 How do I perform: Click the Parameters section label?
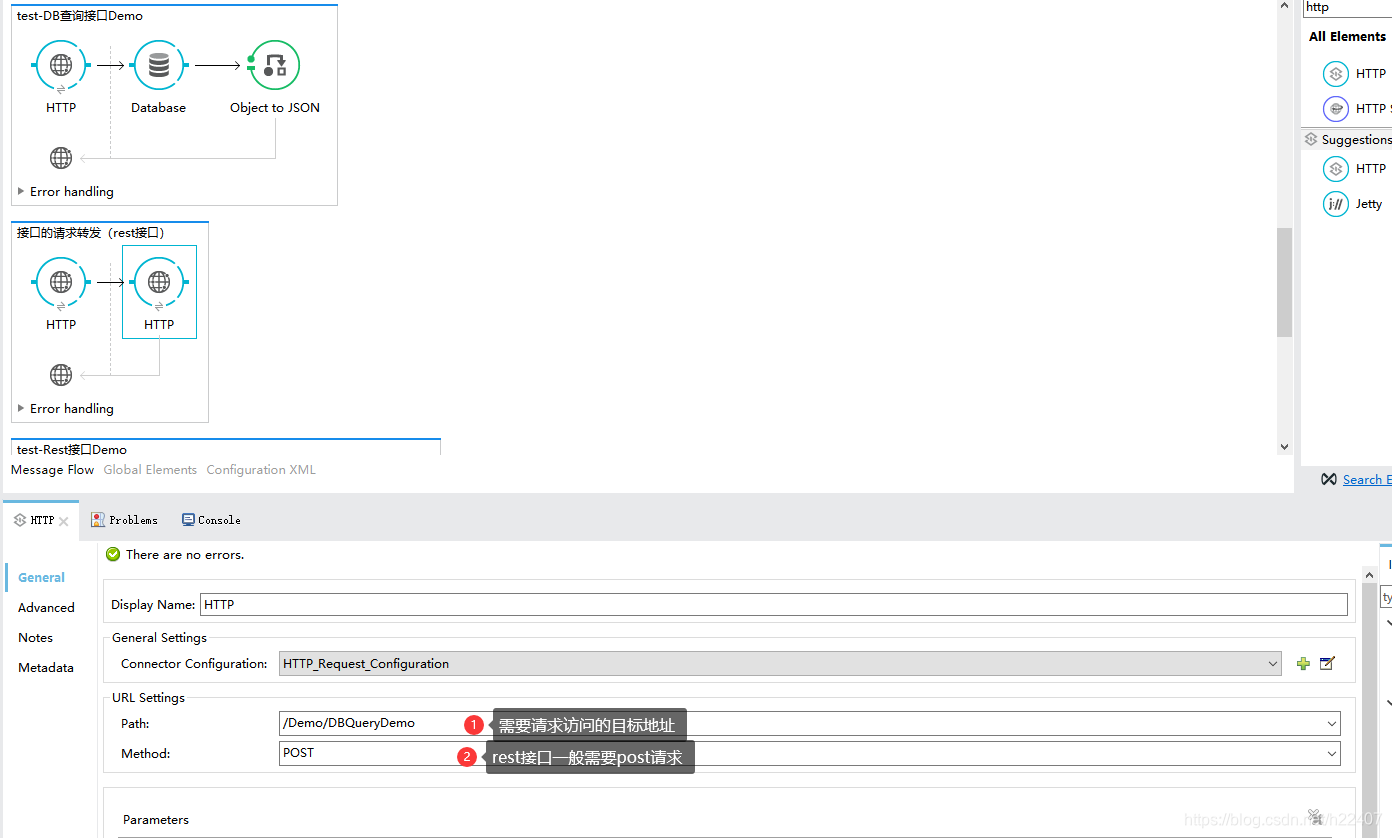click(x=156, y=820)
